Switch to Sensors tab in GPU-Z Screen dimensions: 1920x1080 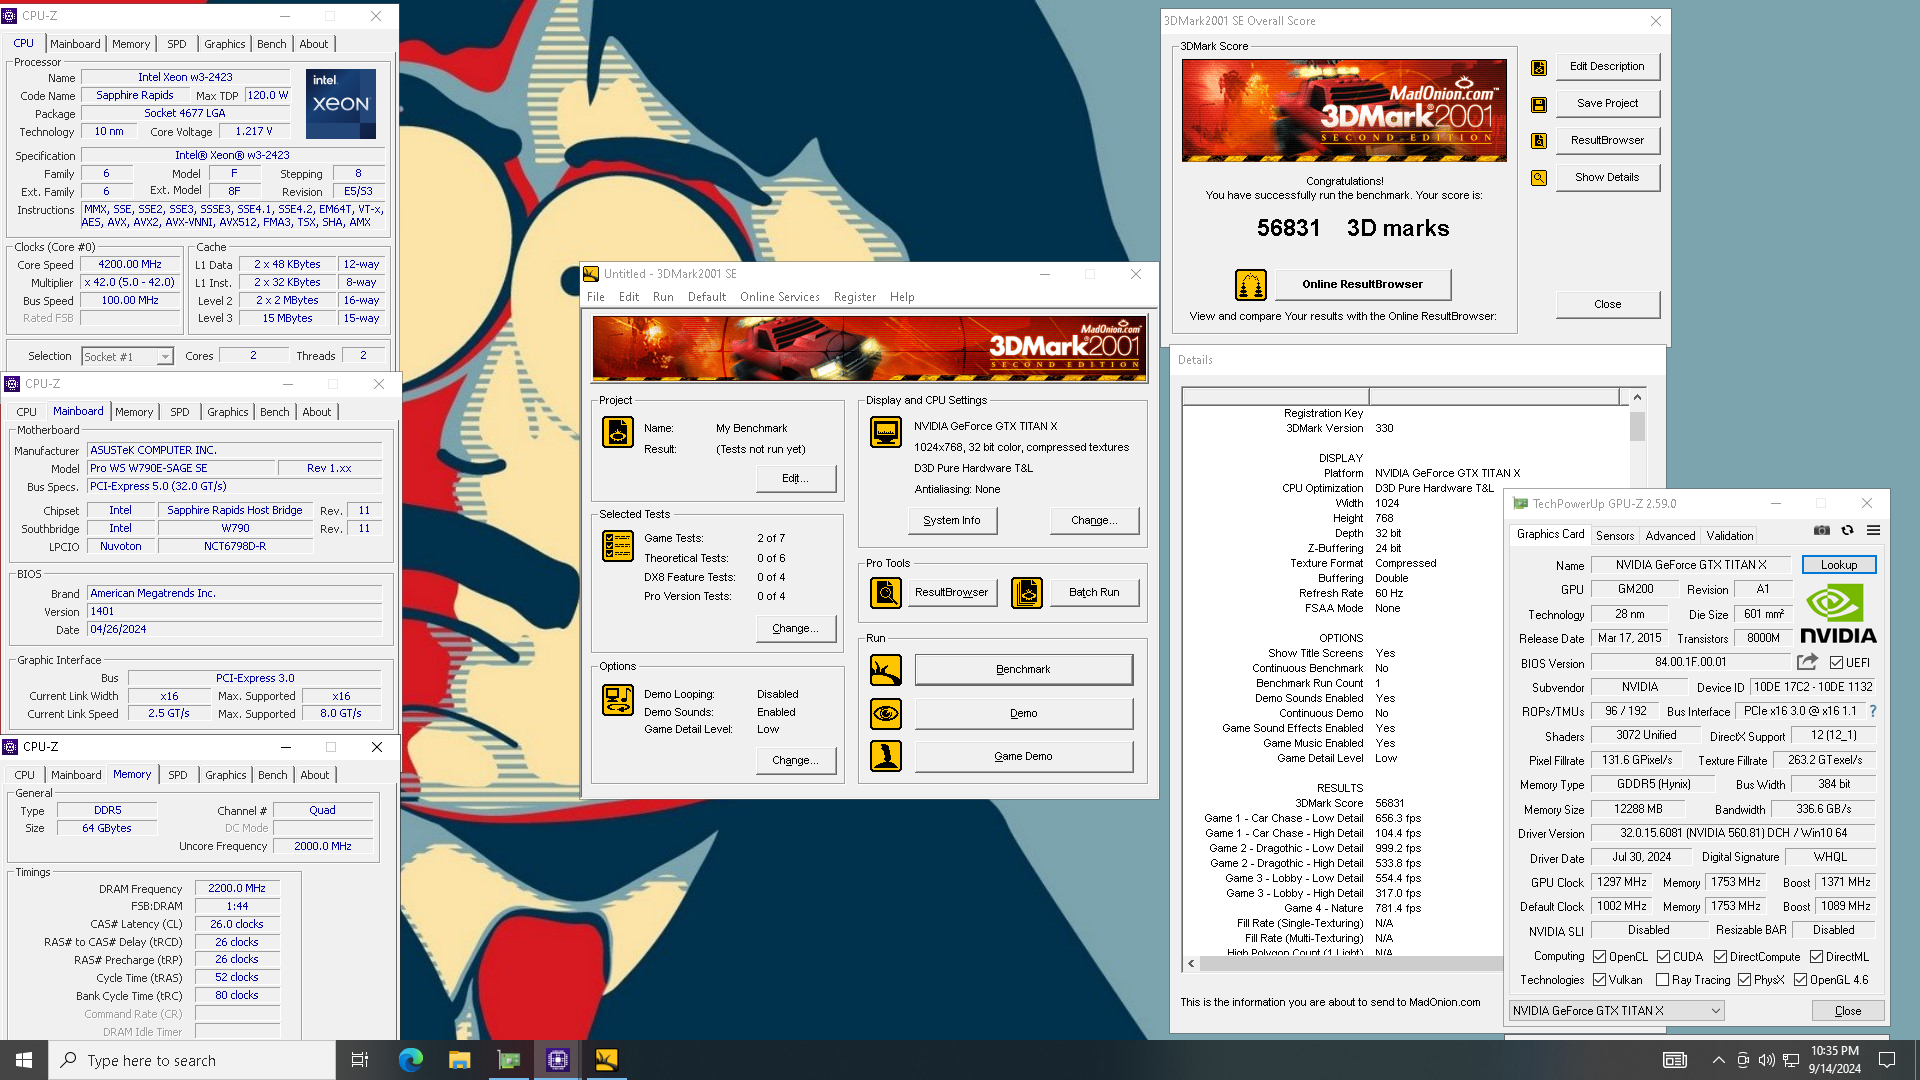[x=1615, y=536]
